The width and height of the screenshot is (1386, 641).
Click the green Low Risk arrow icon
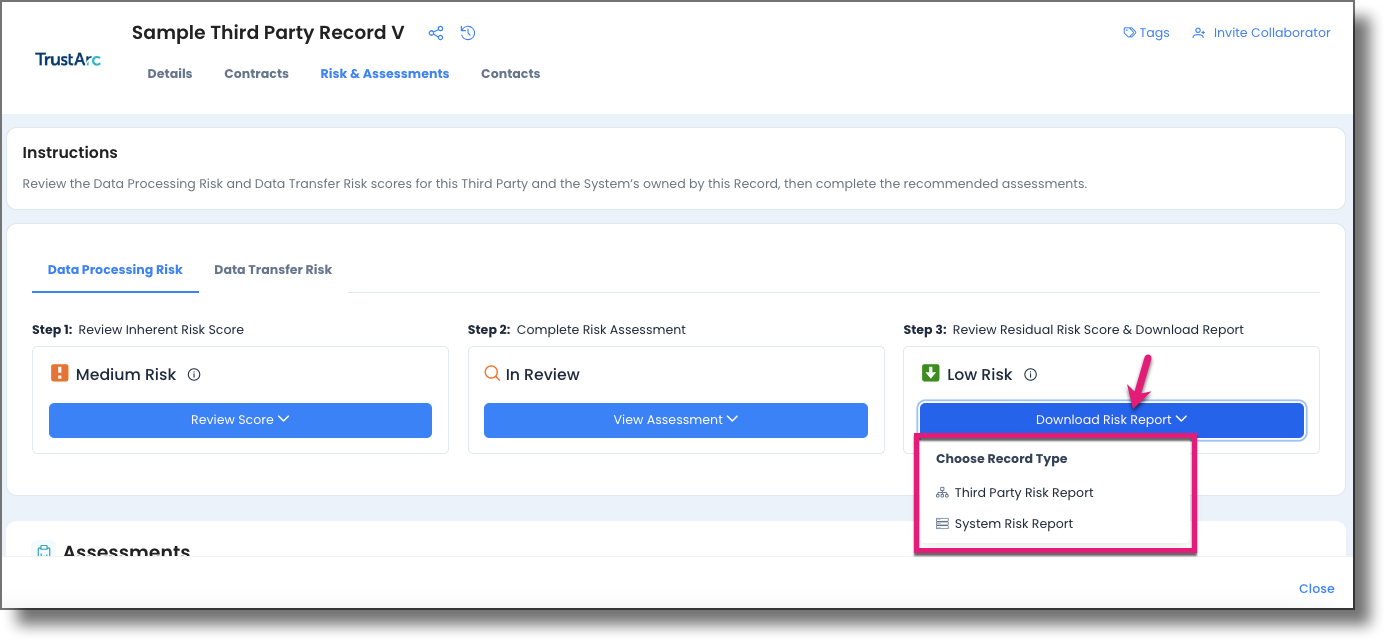930,374
